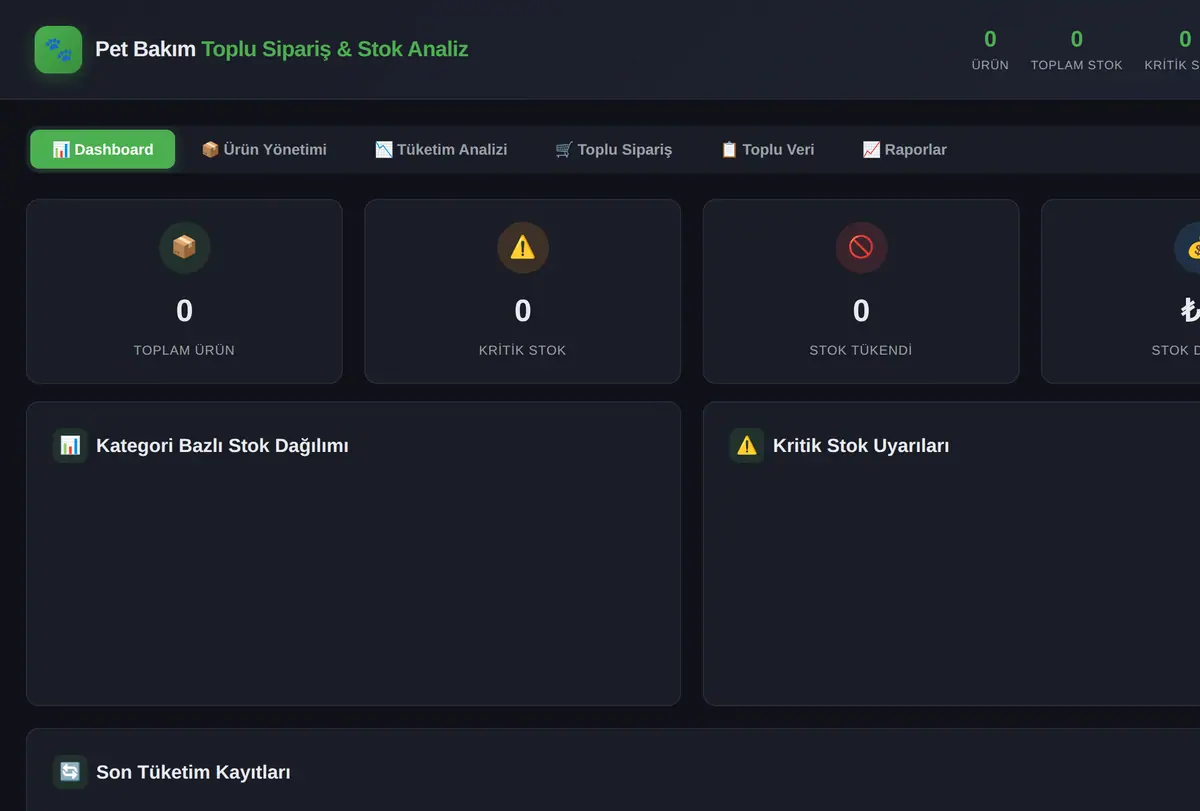
Task: Go to the Toplu Sipariş tab
Action: 614,149
